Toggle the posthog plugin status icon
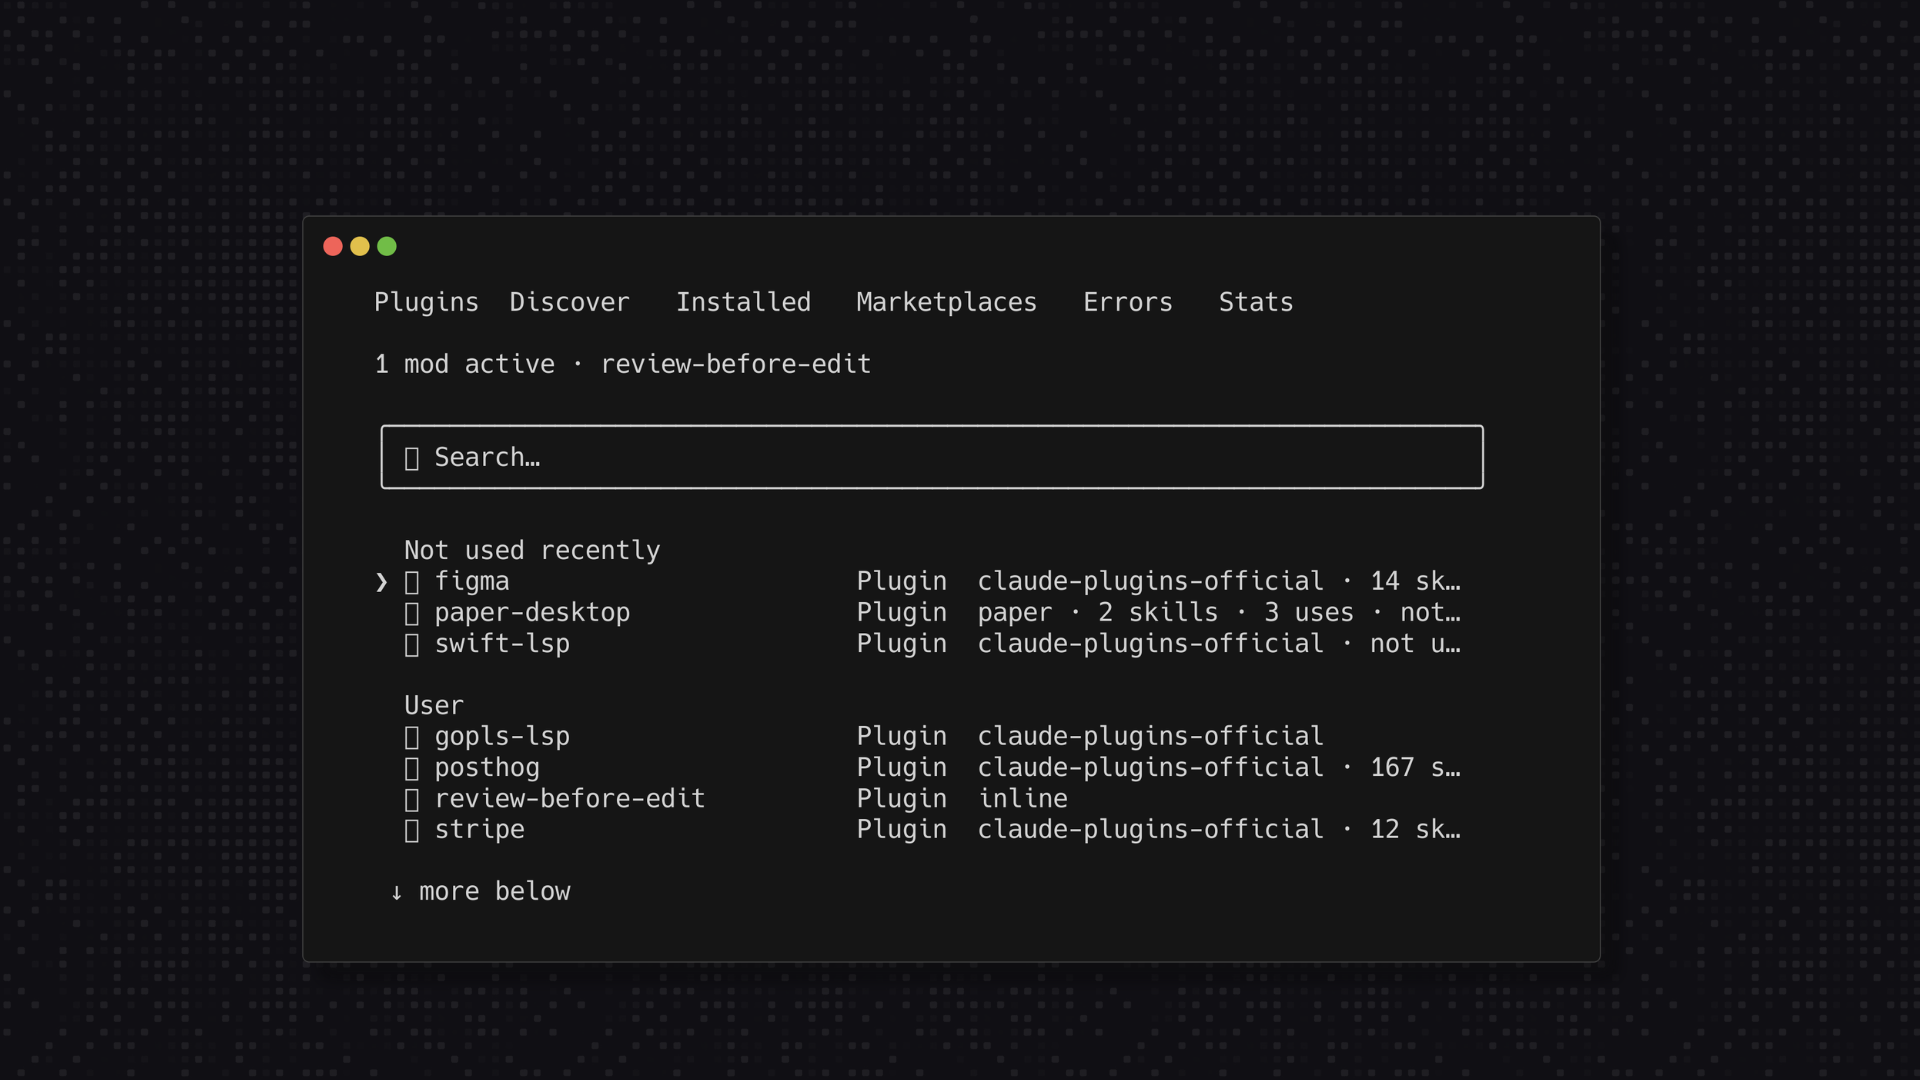Viewport: 1920px width, 1080px height. pos(411,768)
